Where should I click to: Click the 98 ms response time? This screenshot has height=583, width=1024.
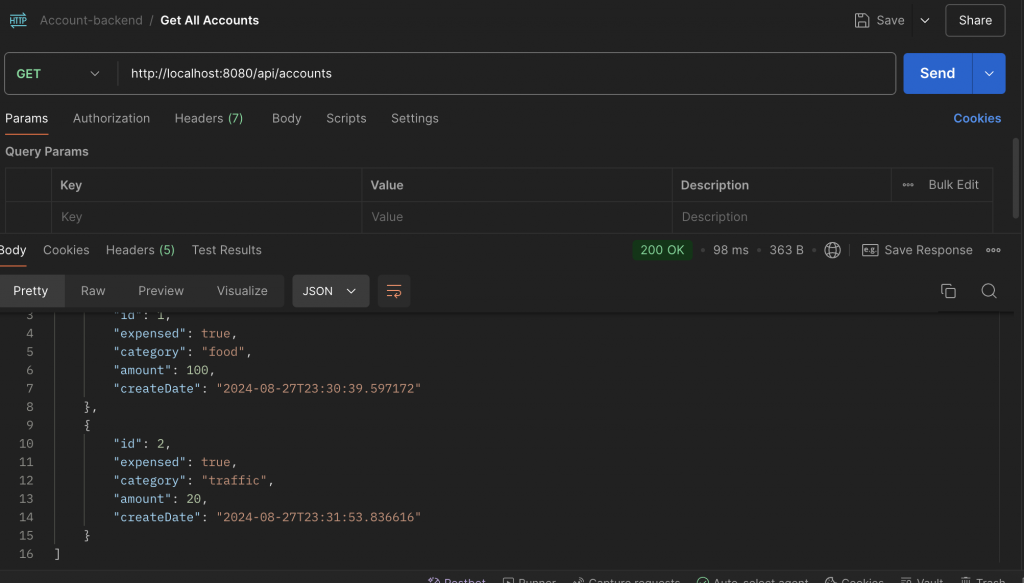coord(731,251)
